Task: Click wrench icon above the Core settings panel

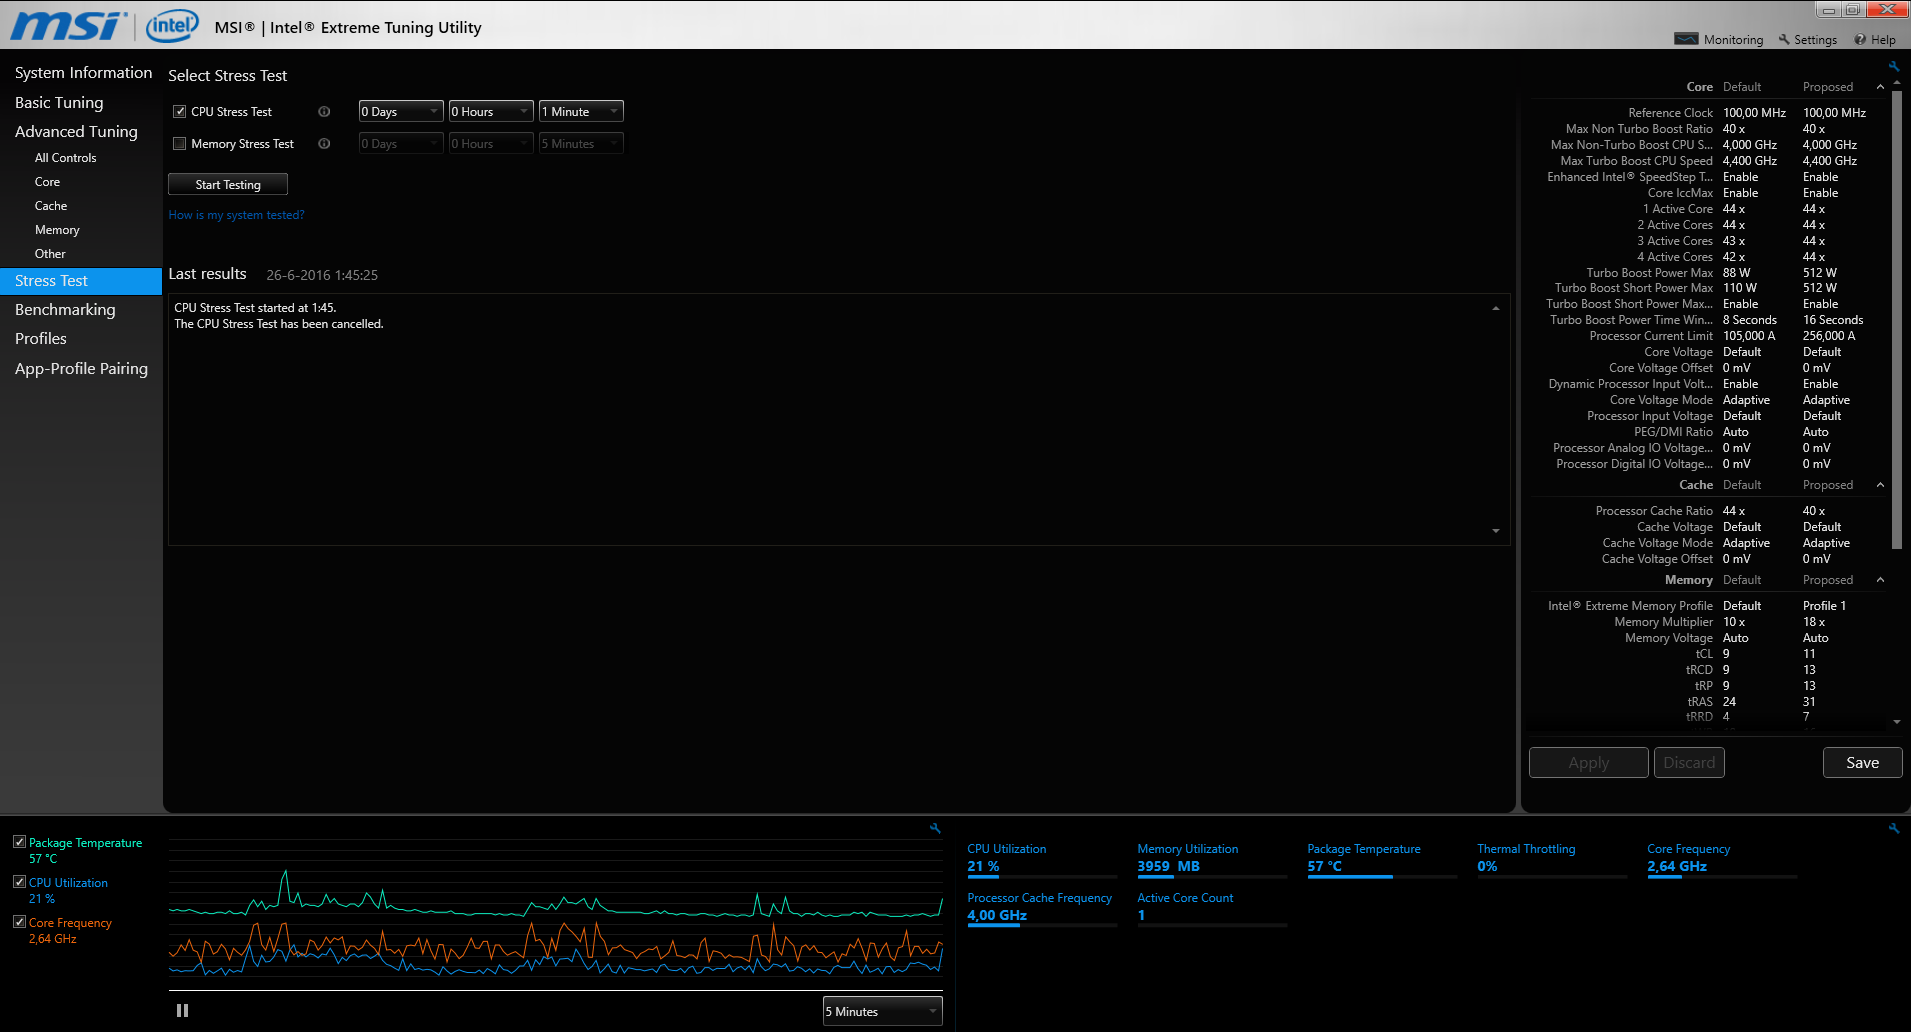Action: pos(1893,67)
